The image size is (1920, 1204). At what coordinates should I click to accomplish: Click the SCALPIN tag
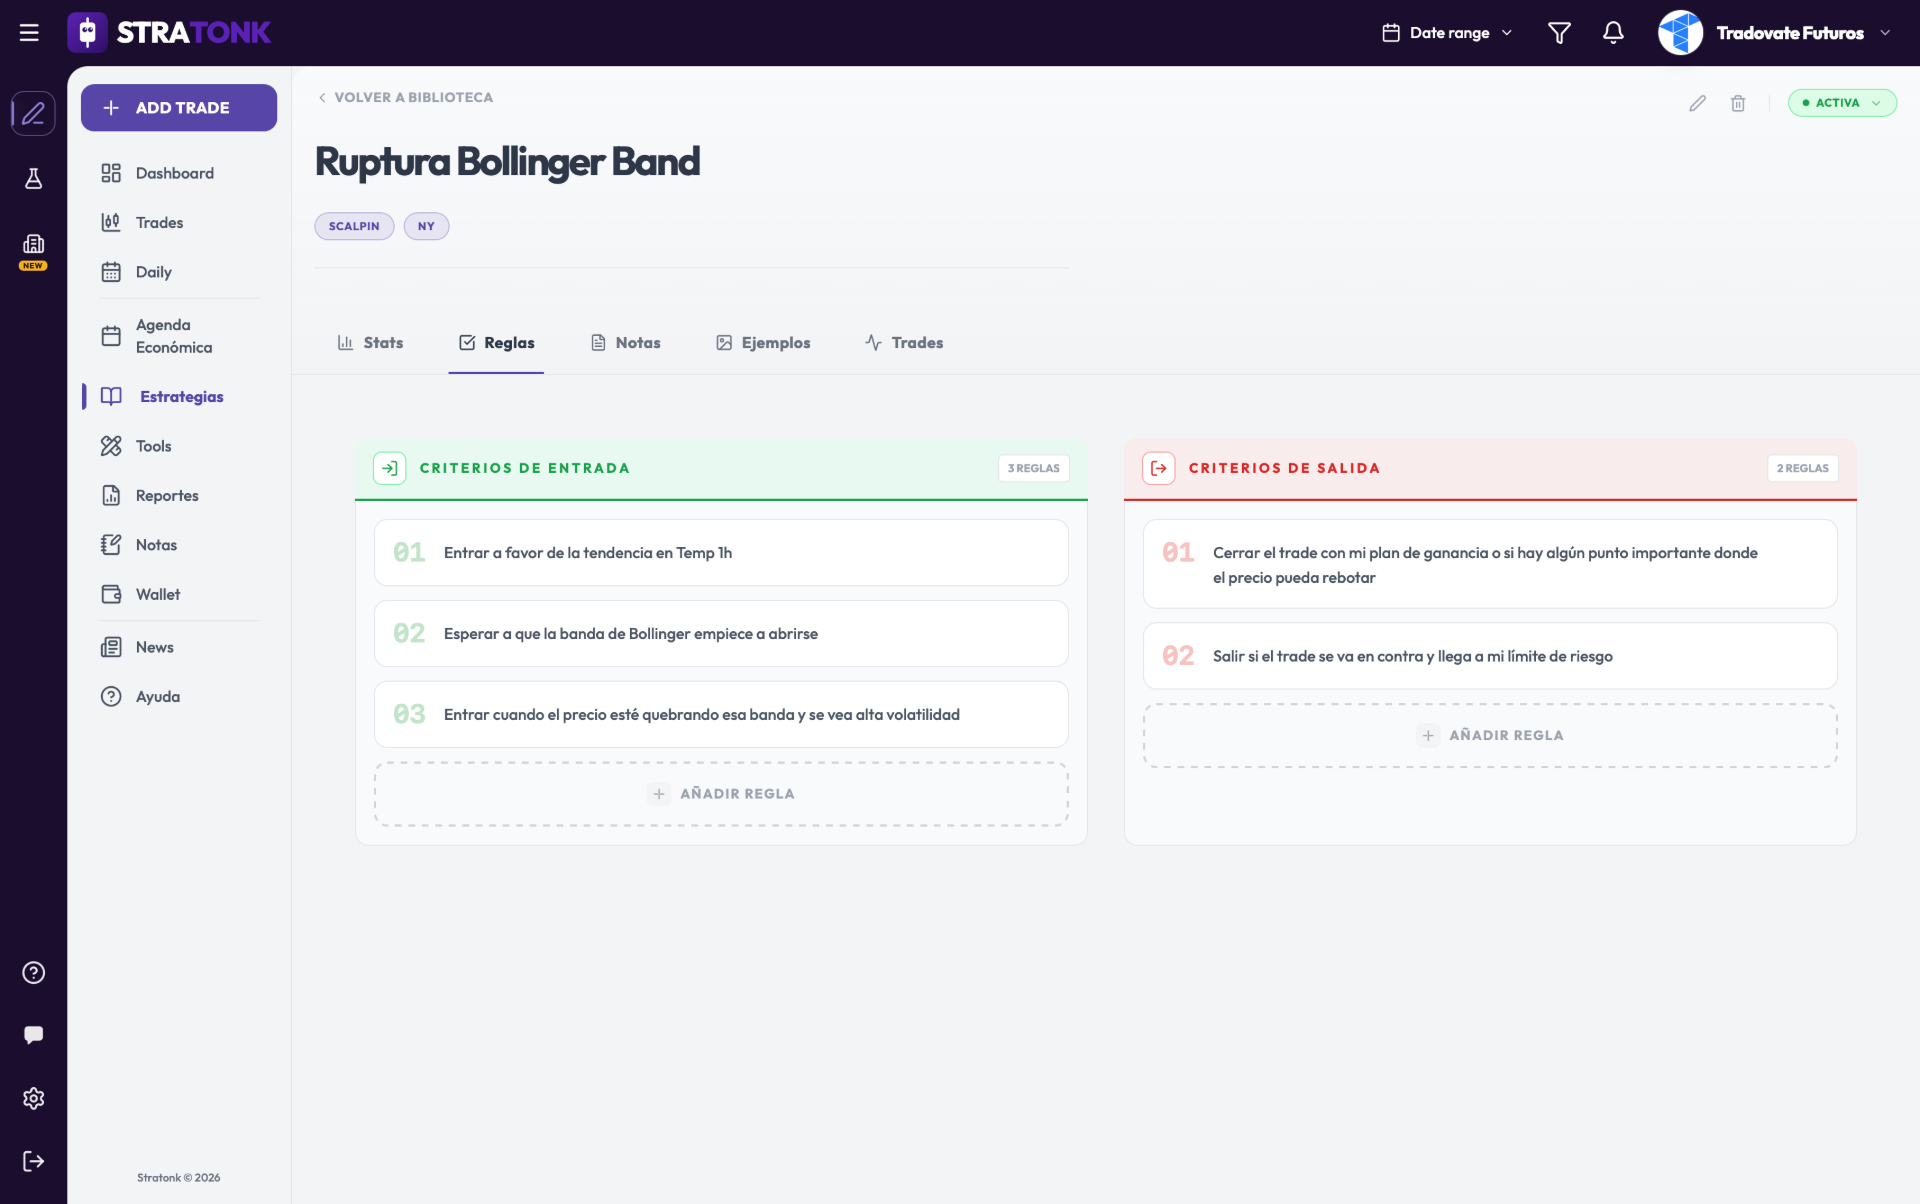(354, 226)
